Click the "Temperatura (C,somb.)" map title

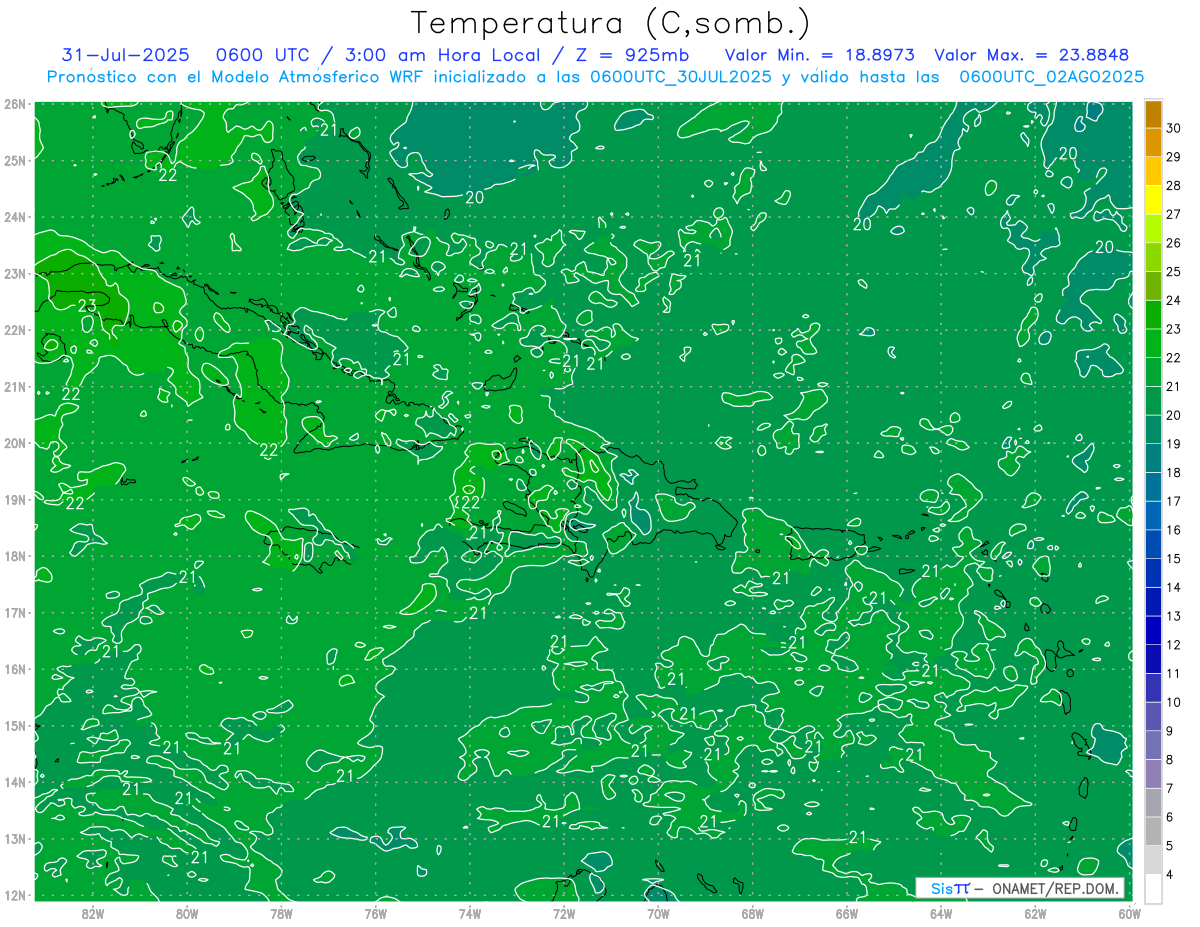click(611, 23)
